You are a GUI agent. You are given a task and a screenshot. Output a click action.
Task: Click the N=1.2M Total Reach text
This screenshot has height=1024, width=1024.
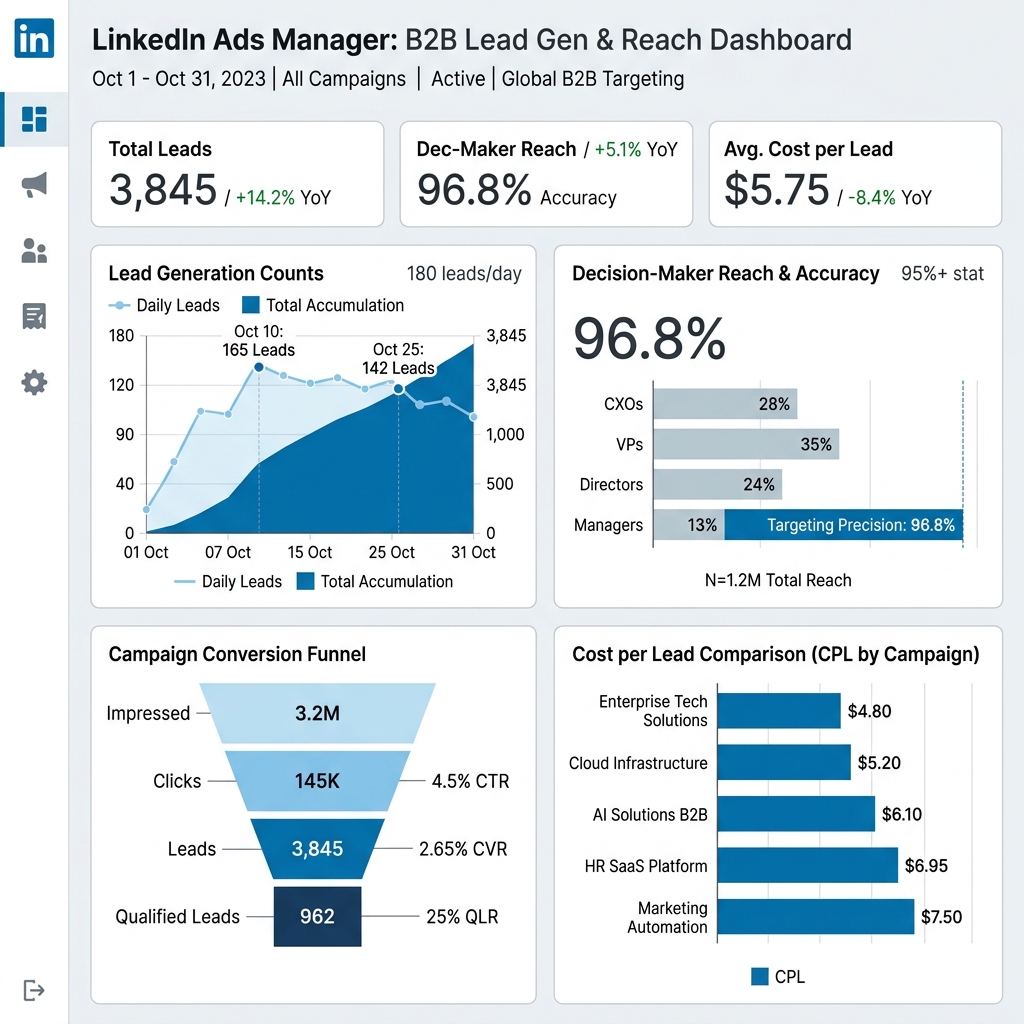[x=778, y=580]
